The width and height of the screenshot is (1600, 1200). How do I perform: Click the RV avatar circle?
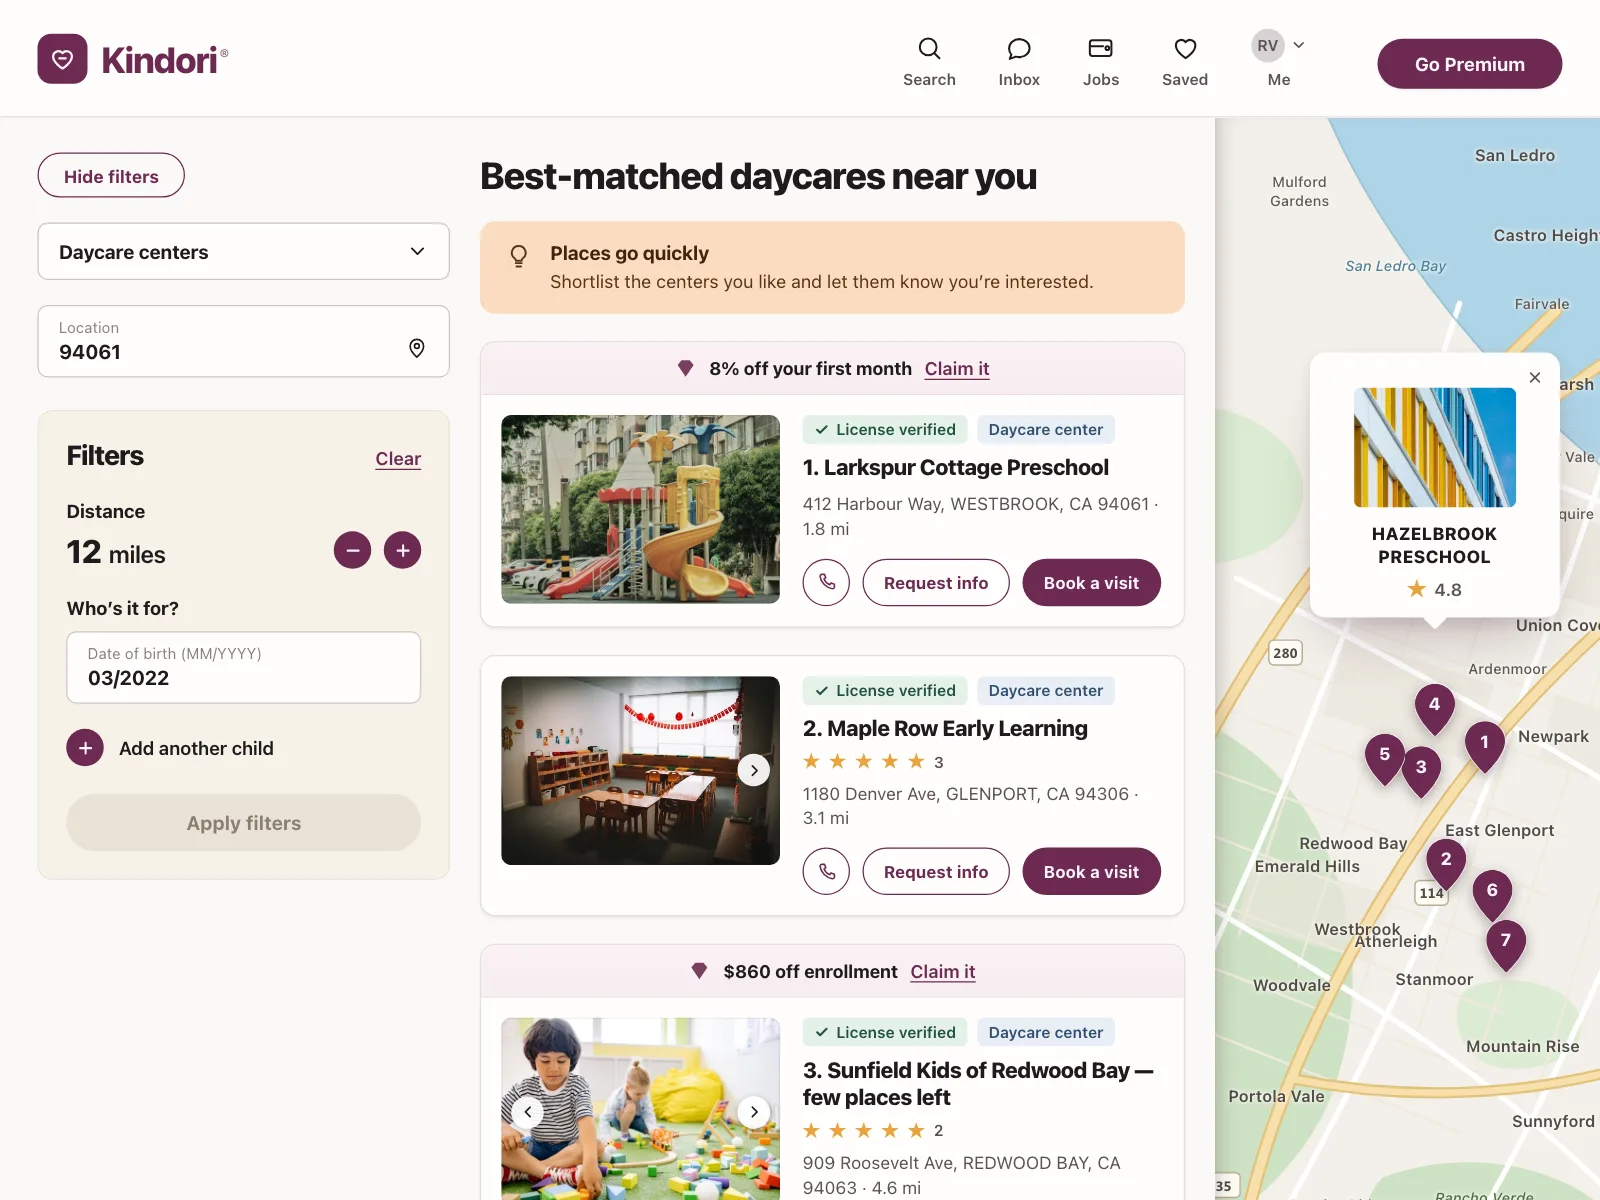pos(1268,45)
